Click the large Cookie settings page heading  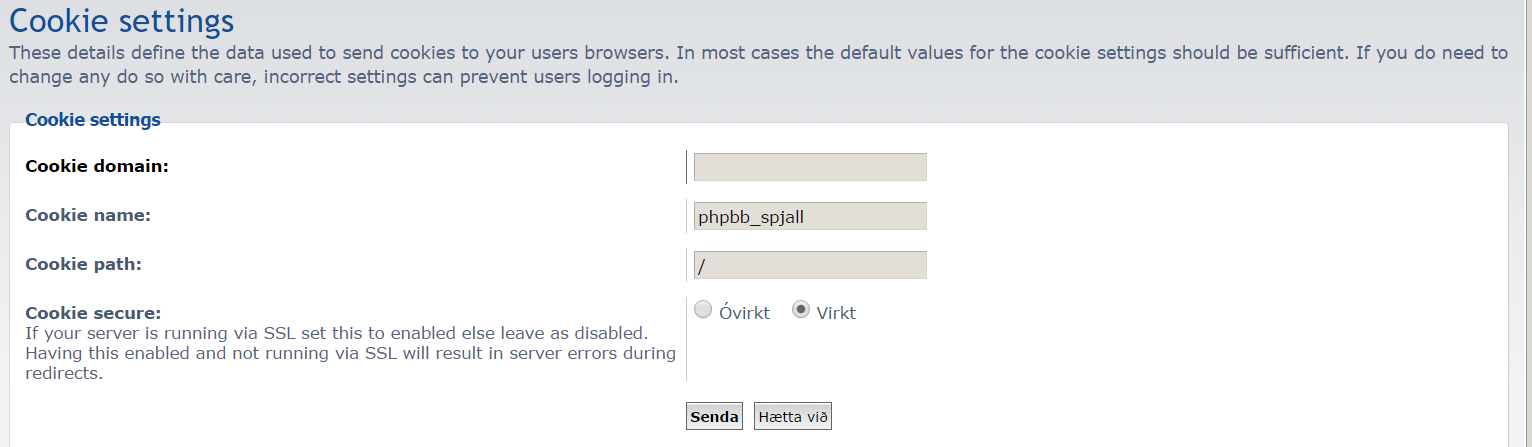click(x=122, y=20)
